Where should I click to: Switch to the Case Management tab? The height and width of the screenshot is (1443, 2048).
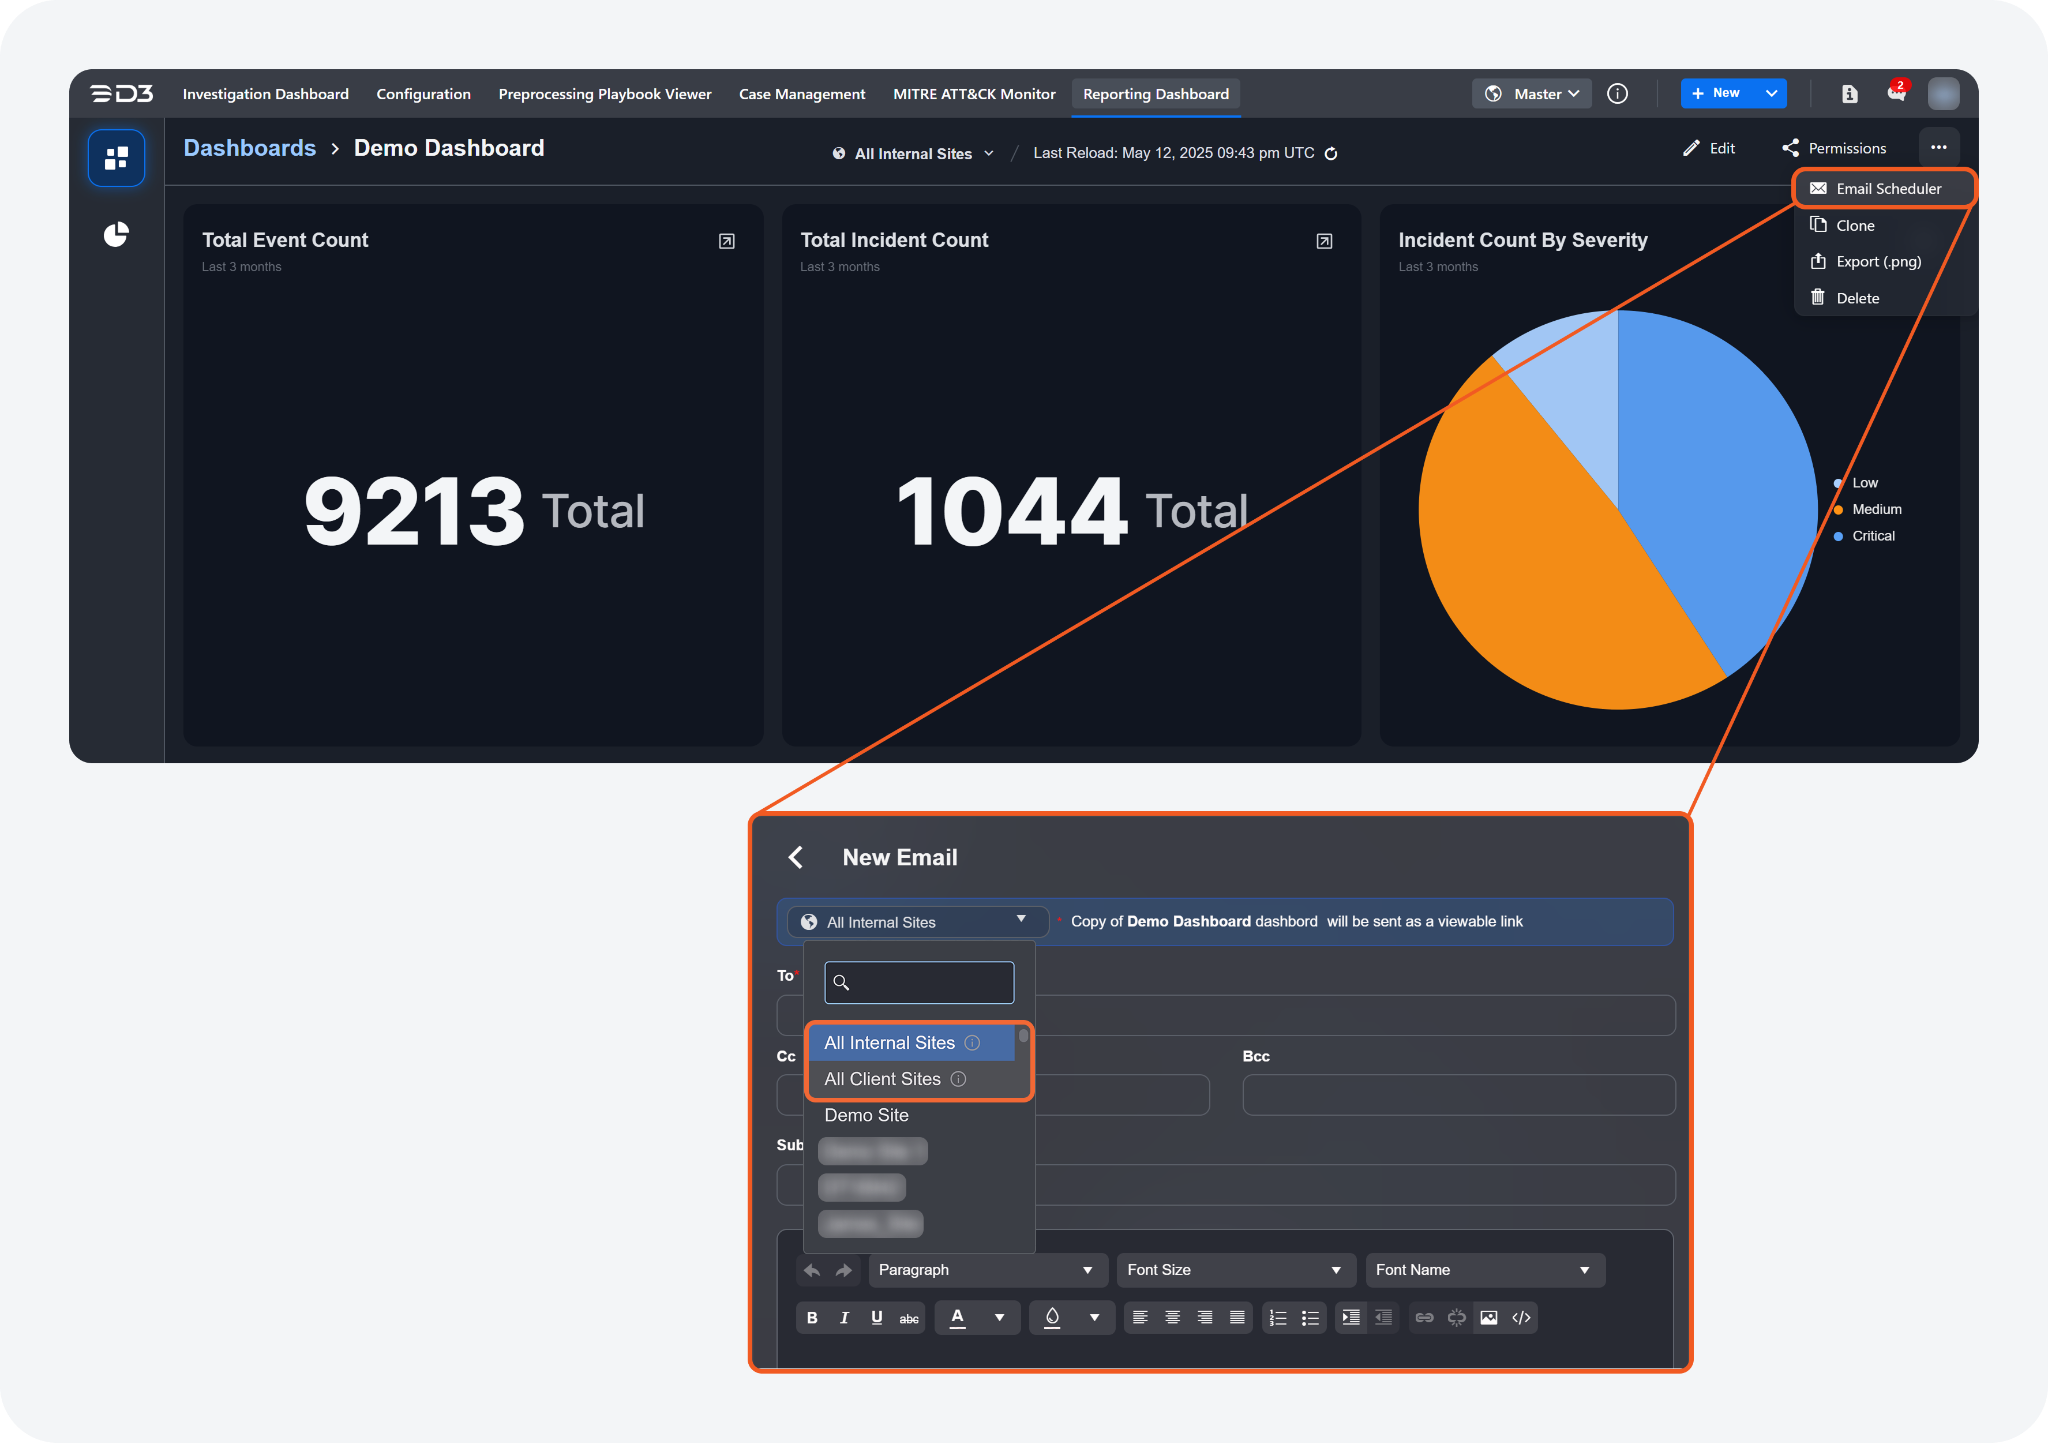[802, 94]
